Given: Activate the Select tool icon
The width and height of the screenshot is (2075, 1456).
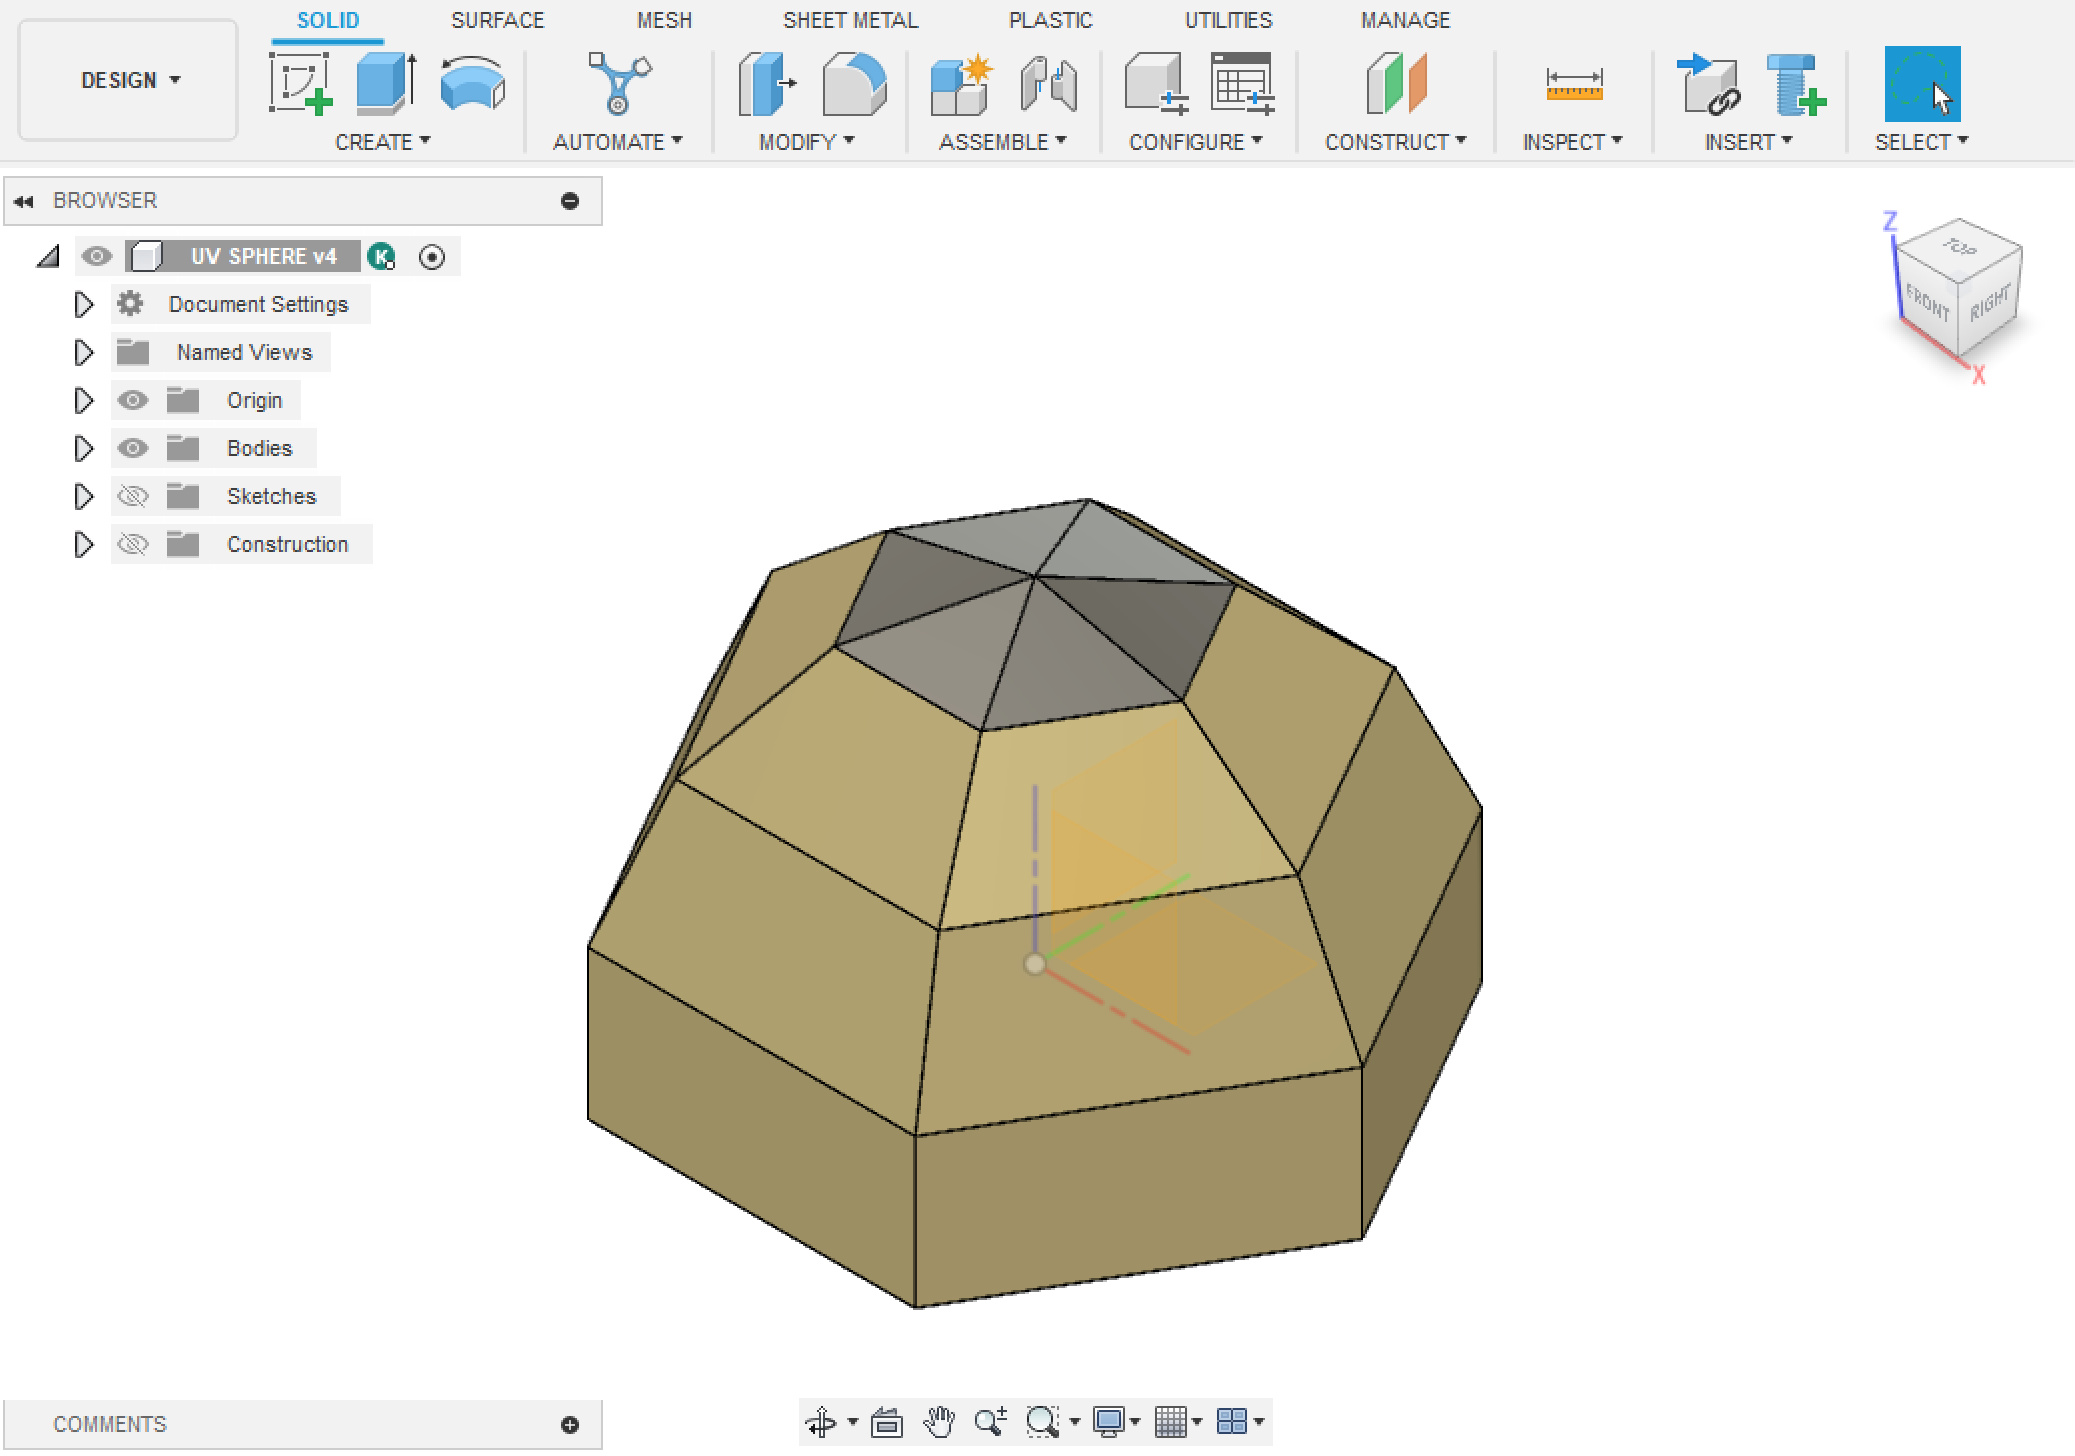Looking at the screenshot, I should [x=1922, y=83].
